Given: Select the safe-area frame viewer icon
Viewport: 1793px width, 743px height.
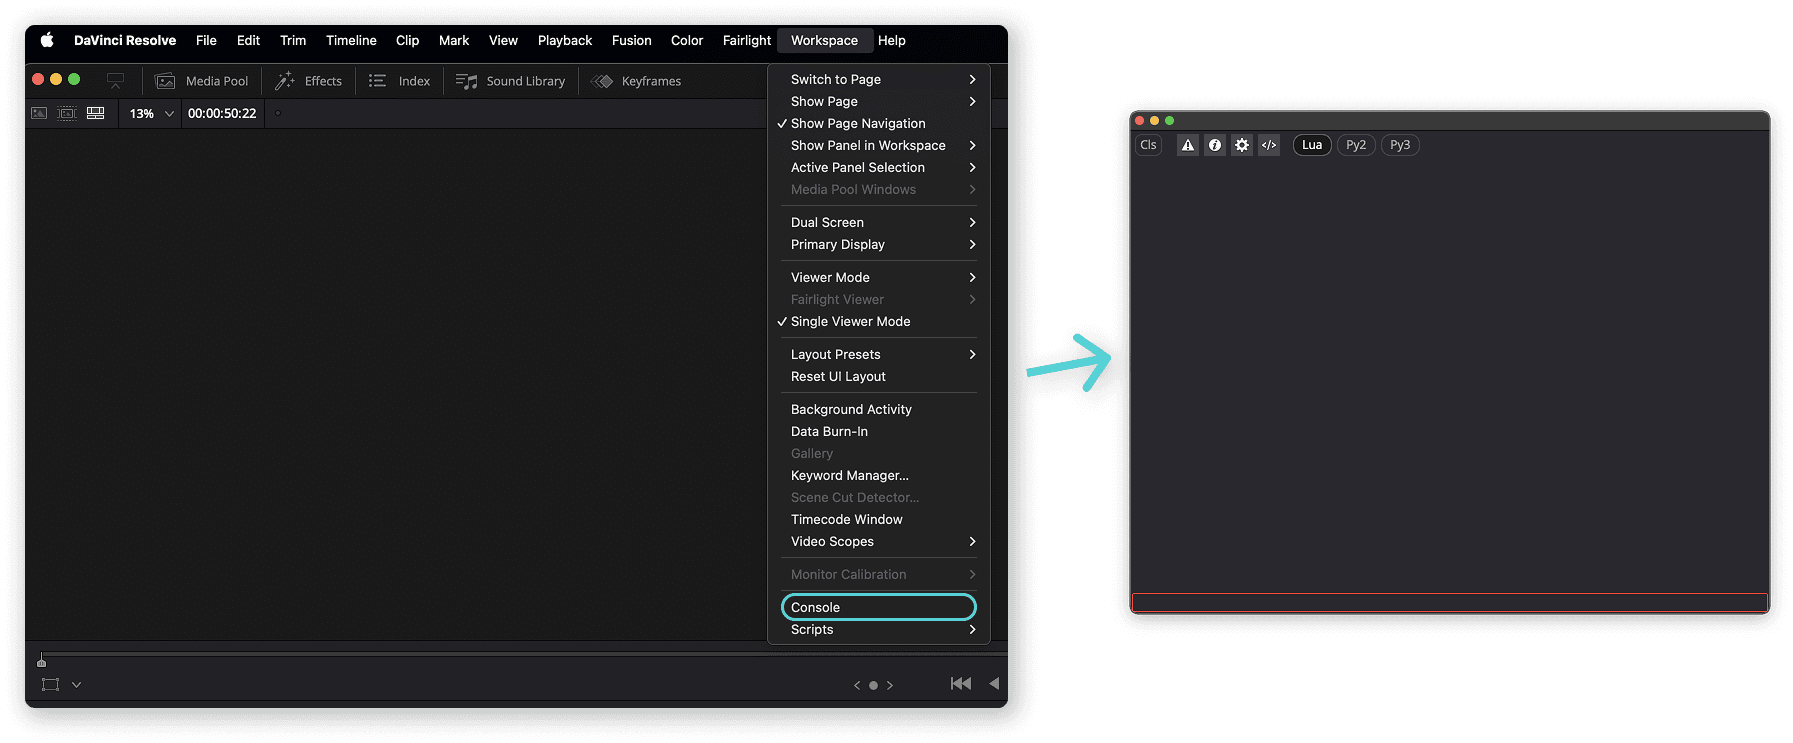Looking at the screenshot, I should pos(67,113).
